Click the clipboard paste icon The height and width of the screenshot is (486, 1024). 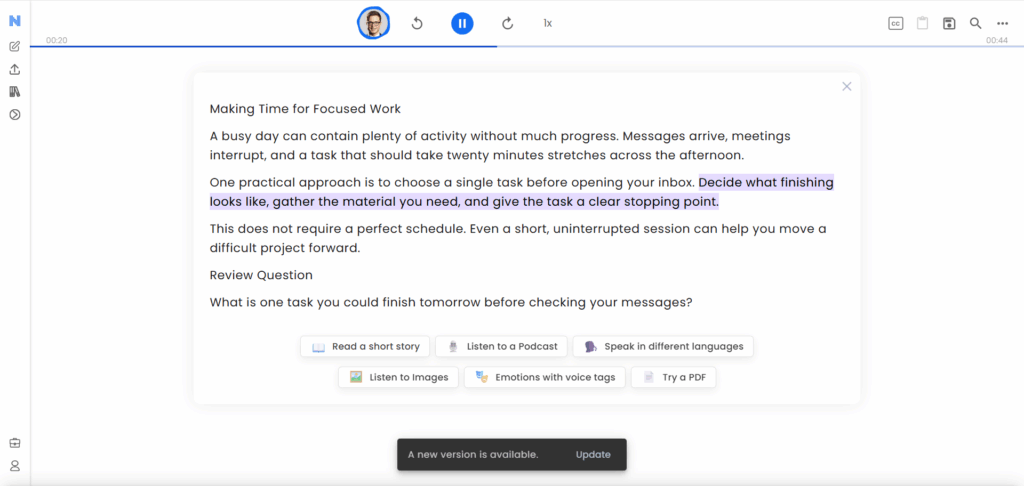point(922,24)
